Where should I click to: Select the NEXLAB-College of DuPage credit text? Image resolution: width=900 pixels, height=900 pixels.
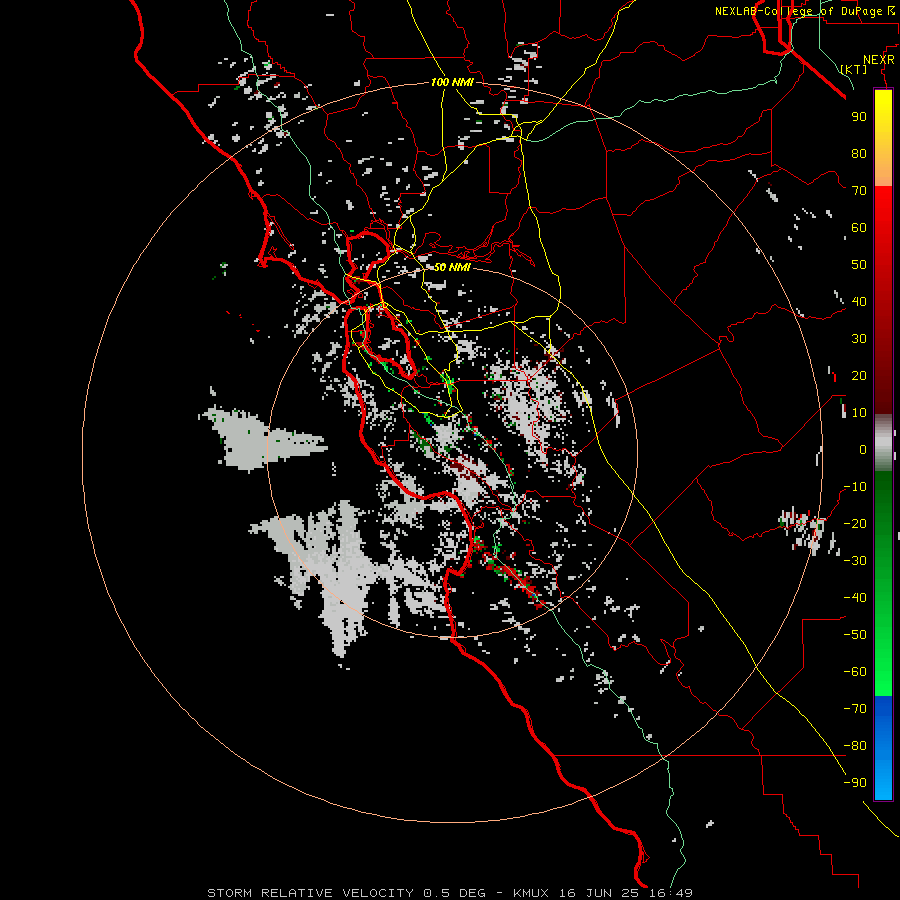[804, 11]
